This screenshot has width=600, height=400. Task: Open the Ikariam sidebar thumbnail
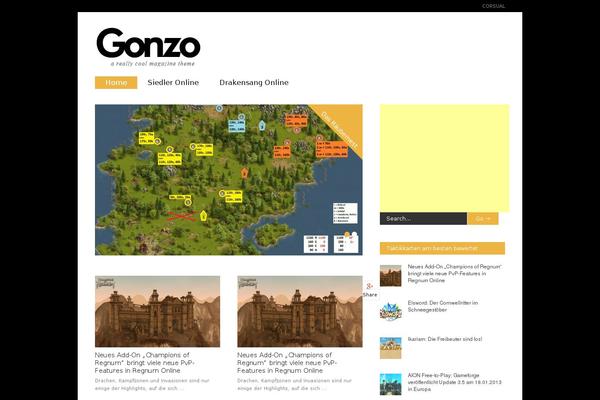tap(390, 348)
